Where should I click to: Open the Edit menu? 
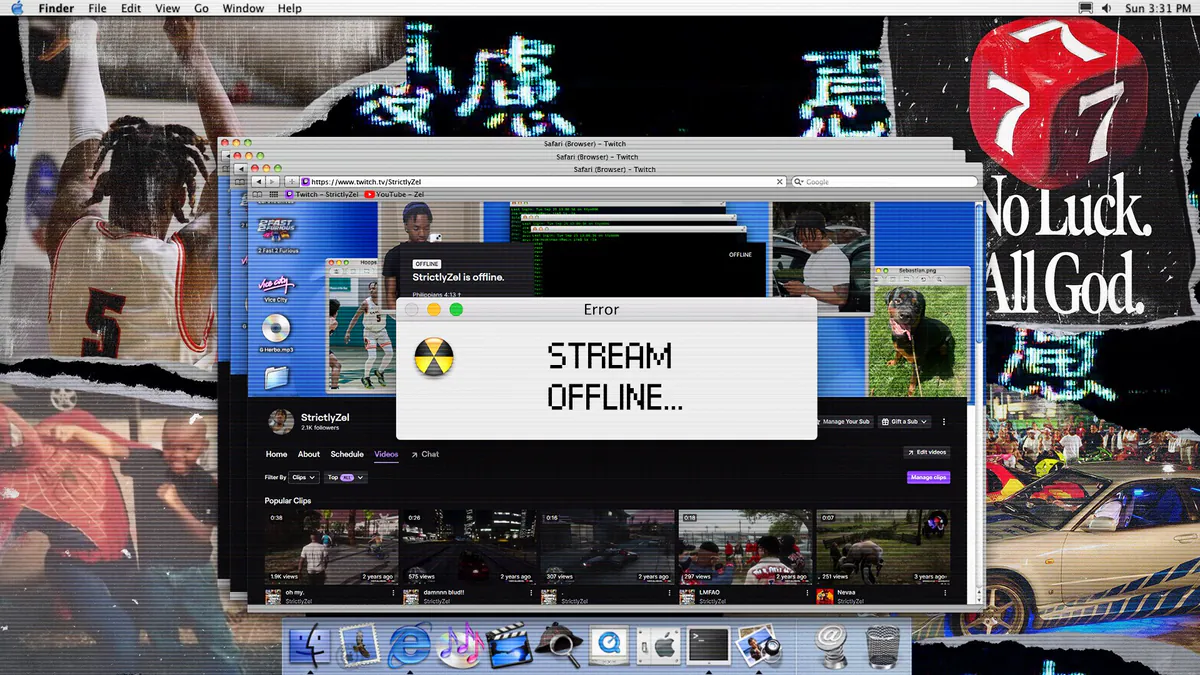(131, 8)
